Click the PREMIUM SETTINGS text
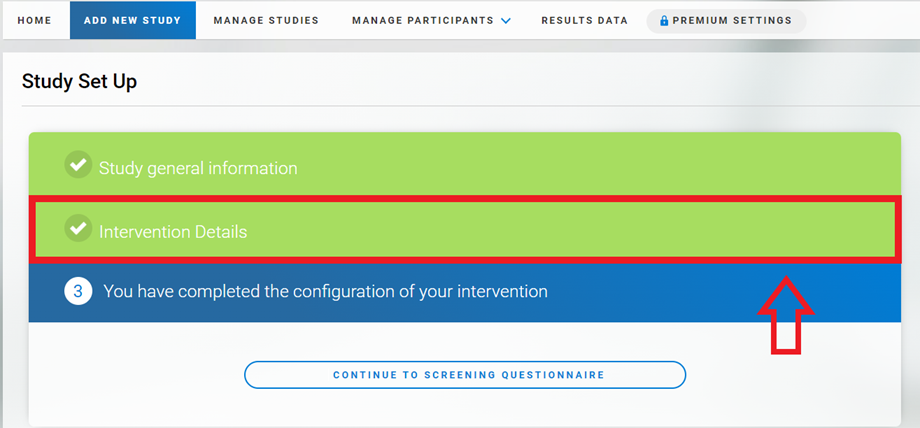 click(x=732, y=20)
